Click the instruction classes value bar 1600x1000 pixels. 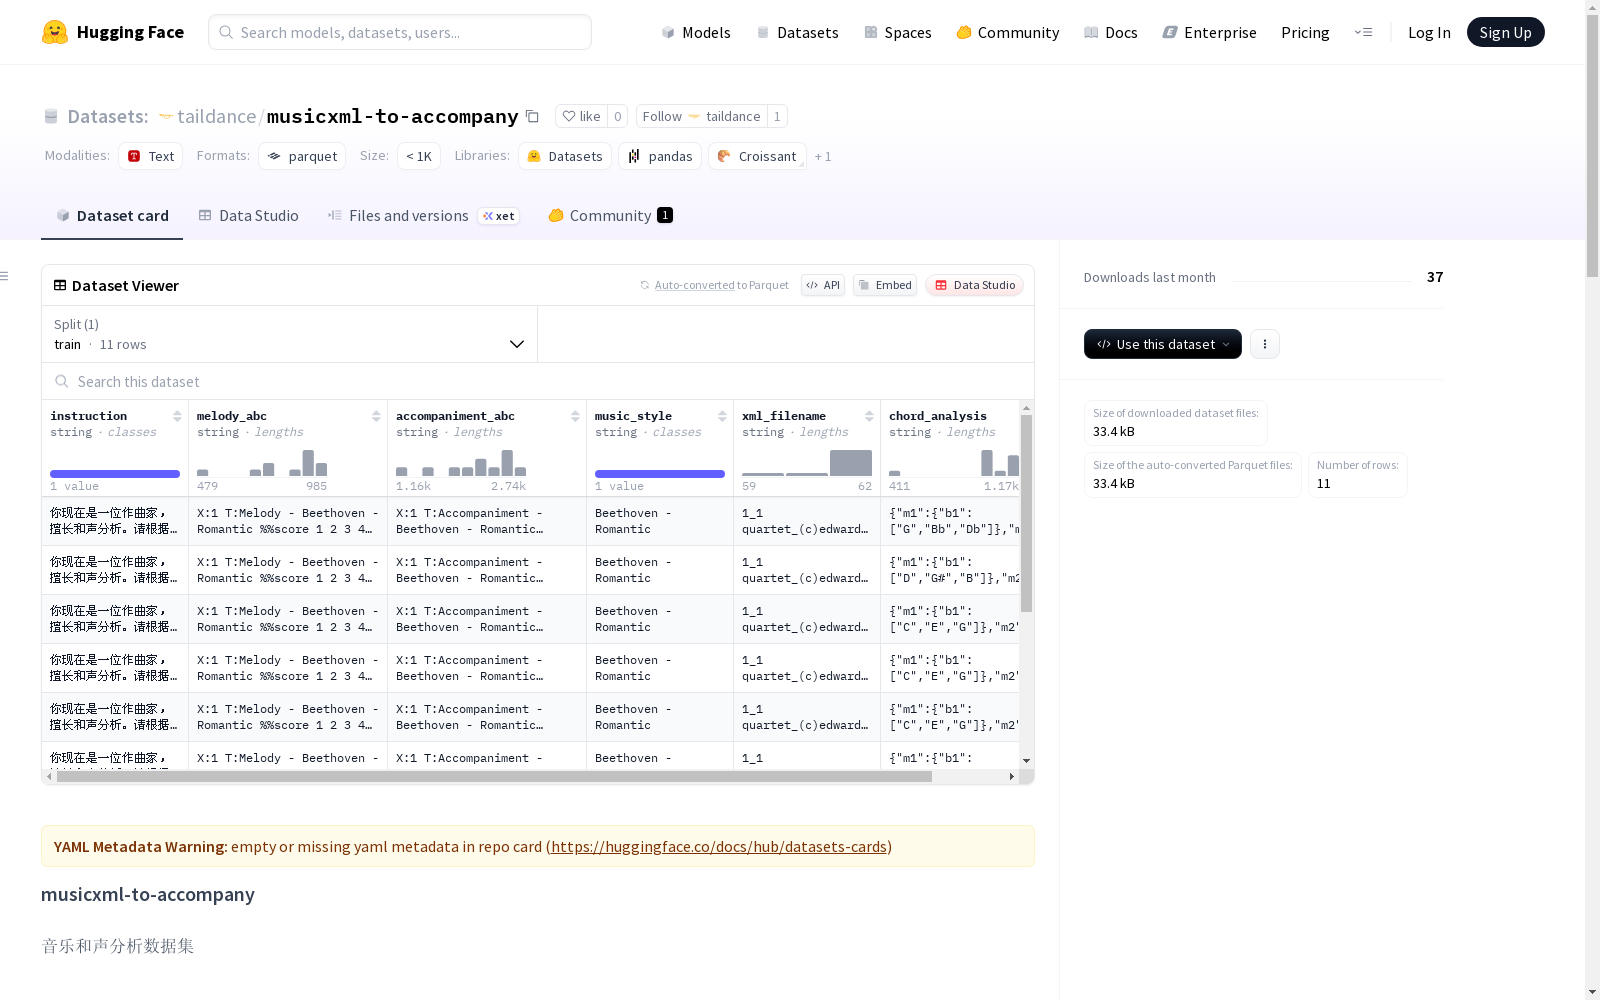coord(115,474)
